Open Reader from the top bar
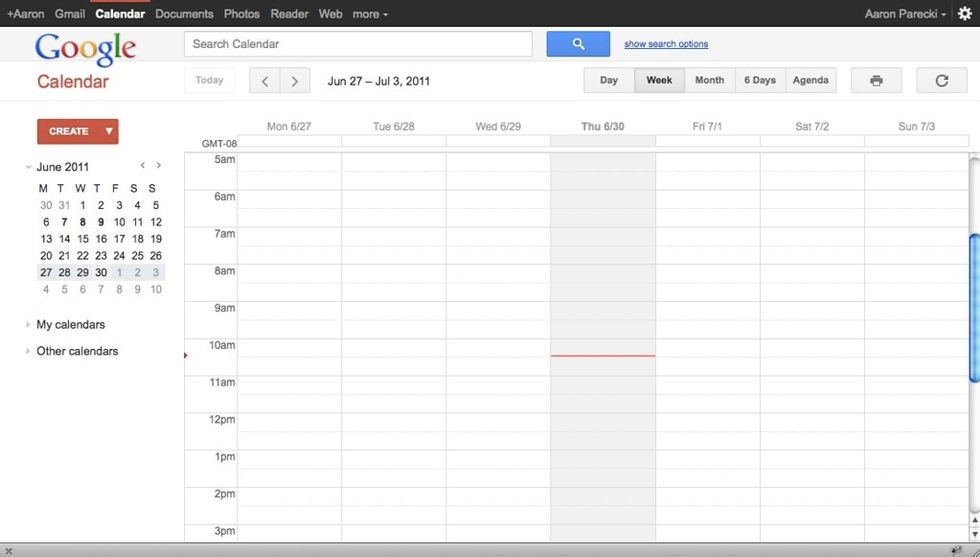 (x=289, y=14)
